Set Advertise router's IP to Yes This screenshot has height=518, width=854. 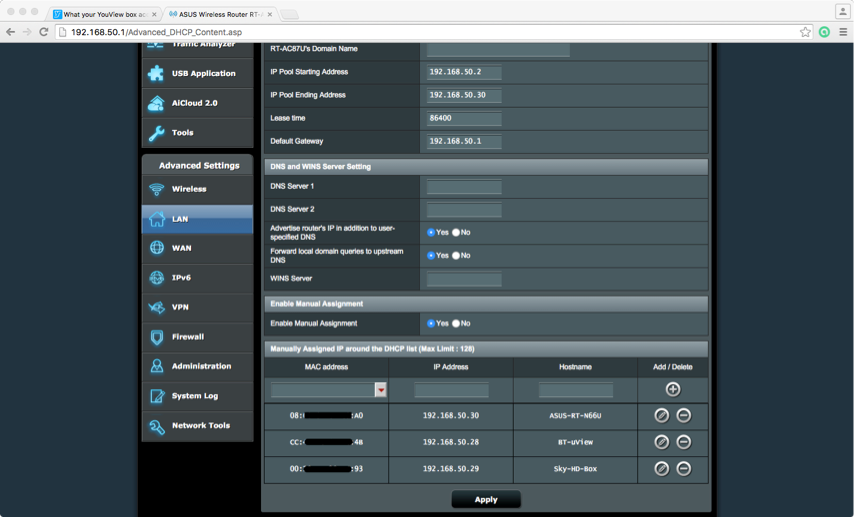(x=431, y=233)
